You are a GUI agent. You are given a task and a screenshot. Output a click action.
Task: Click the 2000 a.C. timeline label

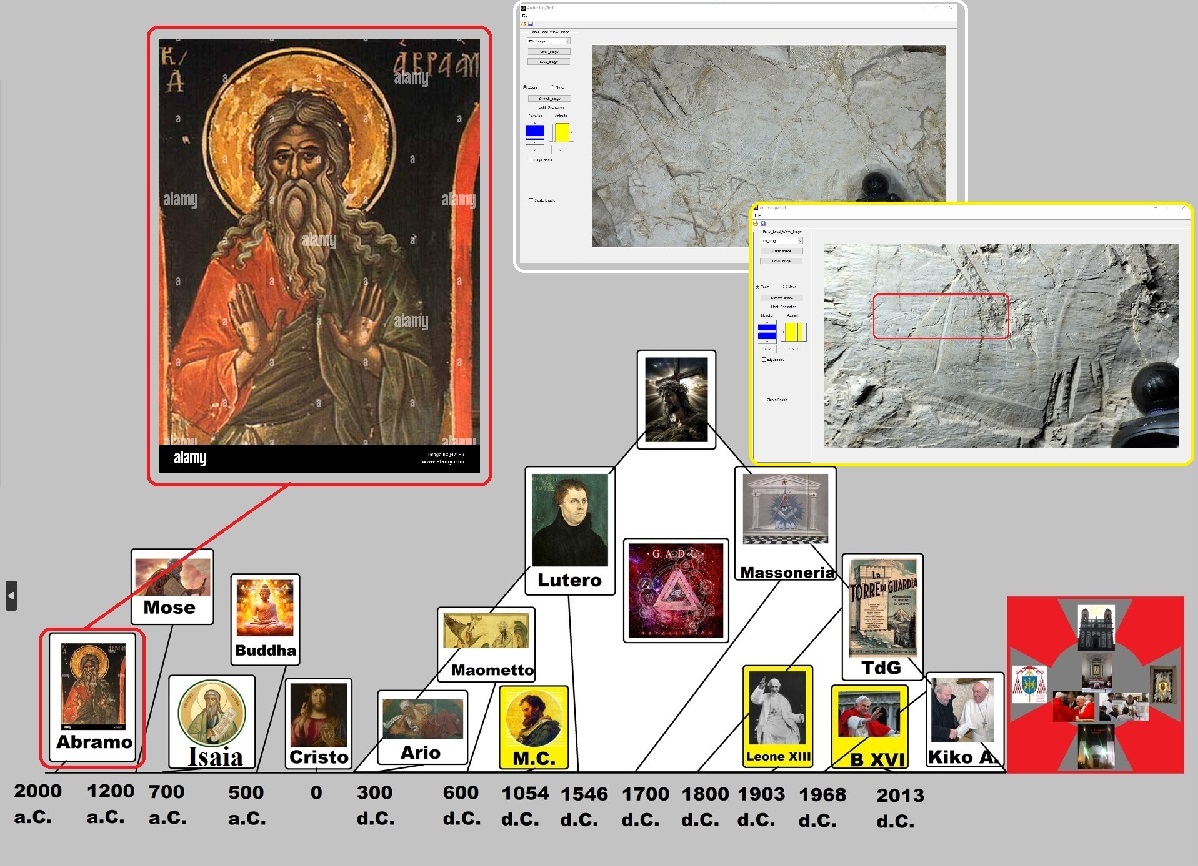pos(37,803)
